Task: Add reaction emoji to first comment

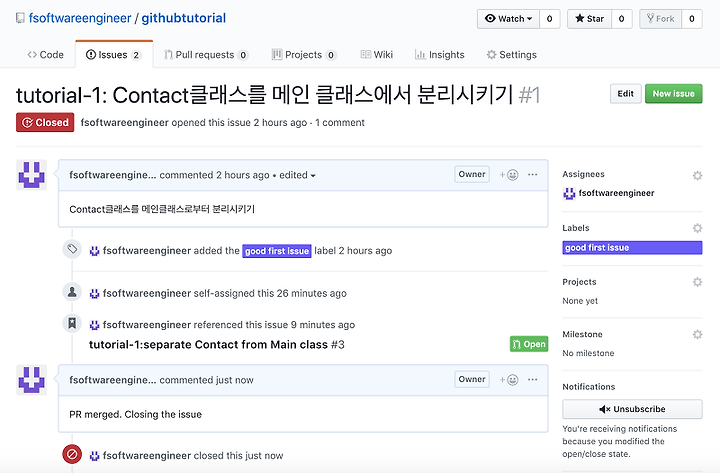Action: (509, 175)
